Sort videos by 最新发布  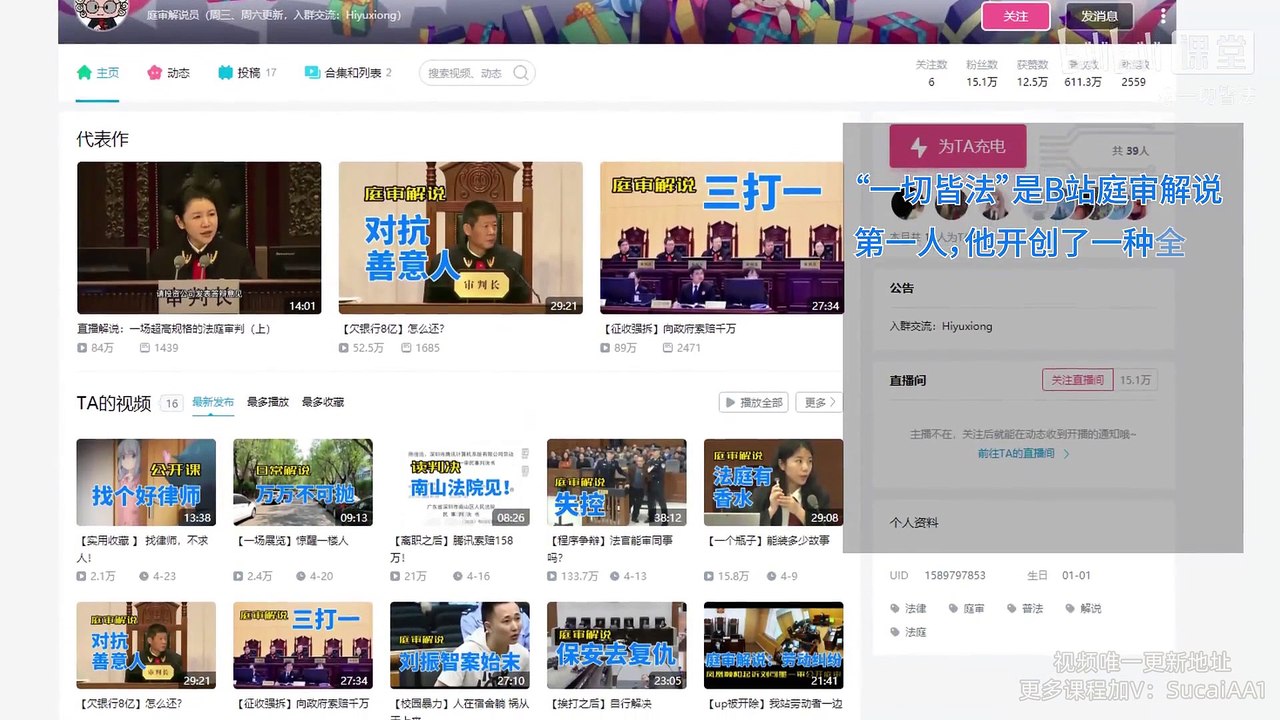[213, 402]
